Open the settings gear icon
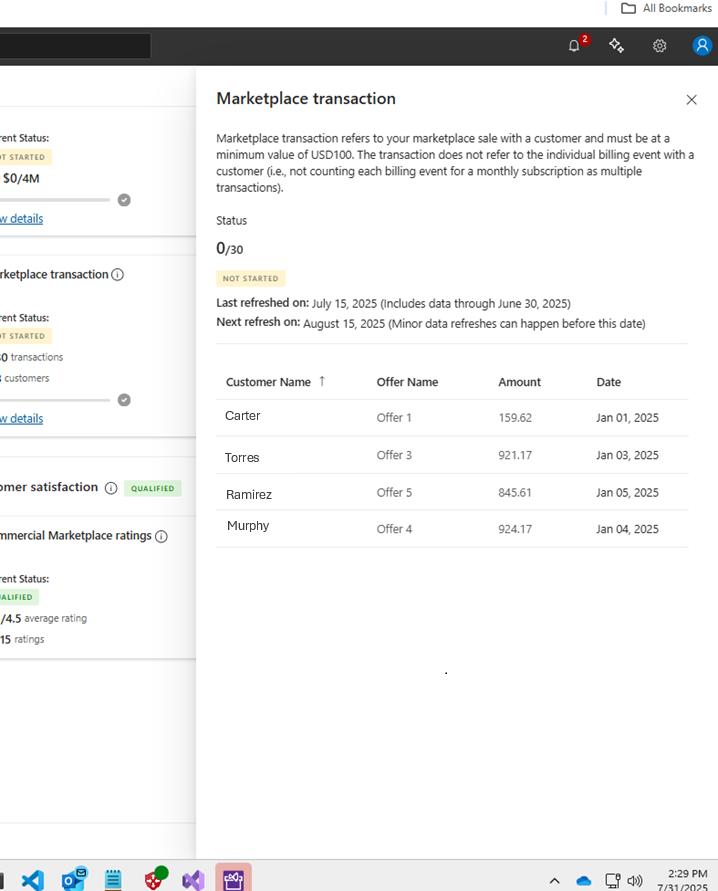Image resolution: width=718 pixels, height=891 pixels. tap(659, 46)
